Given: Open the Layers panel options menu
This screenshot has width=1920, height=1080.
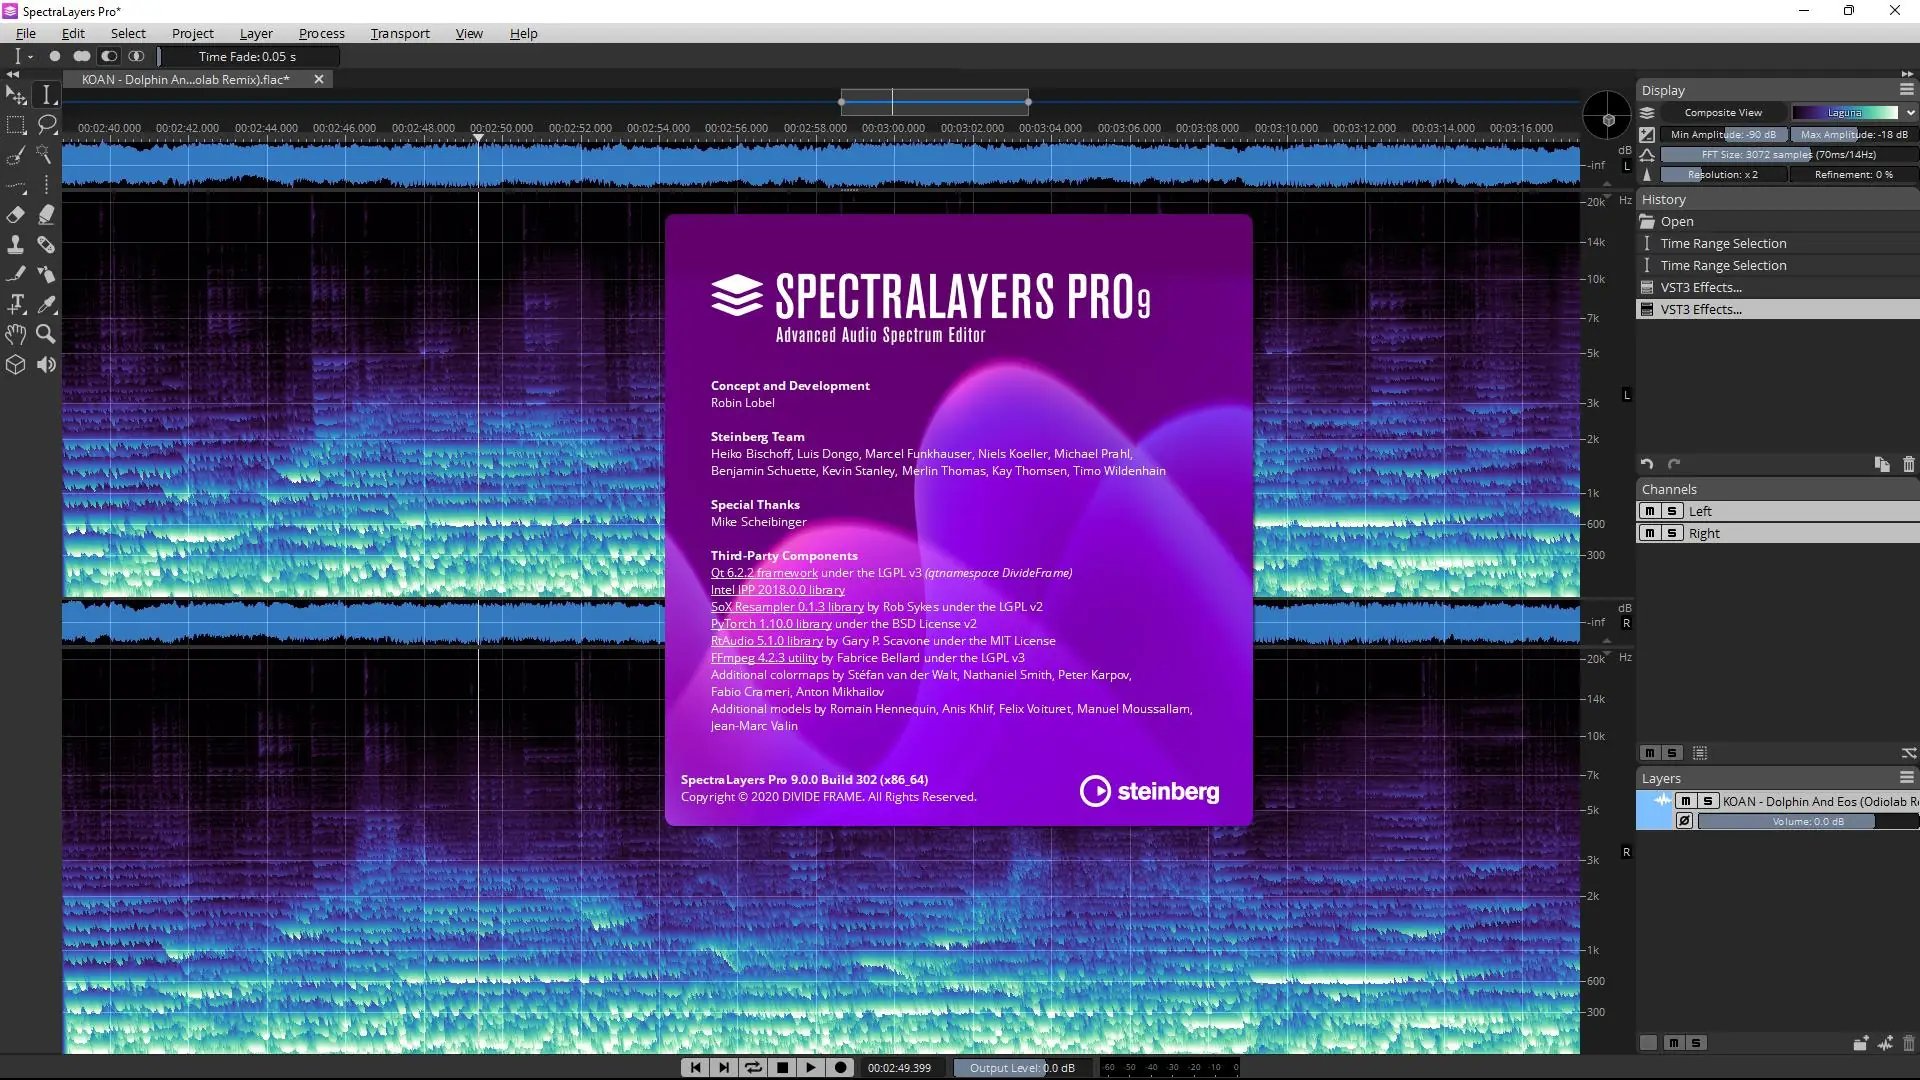Looking at the screenshot, I should pos(1906,778).
